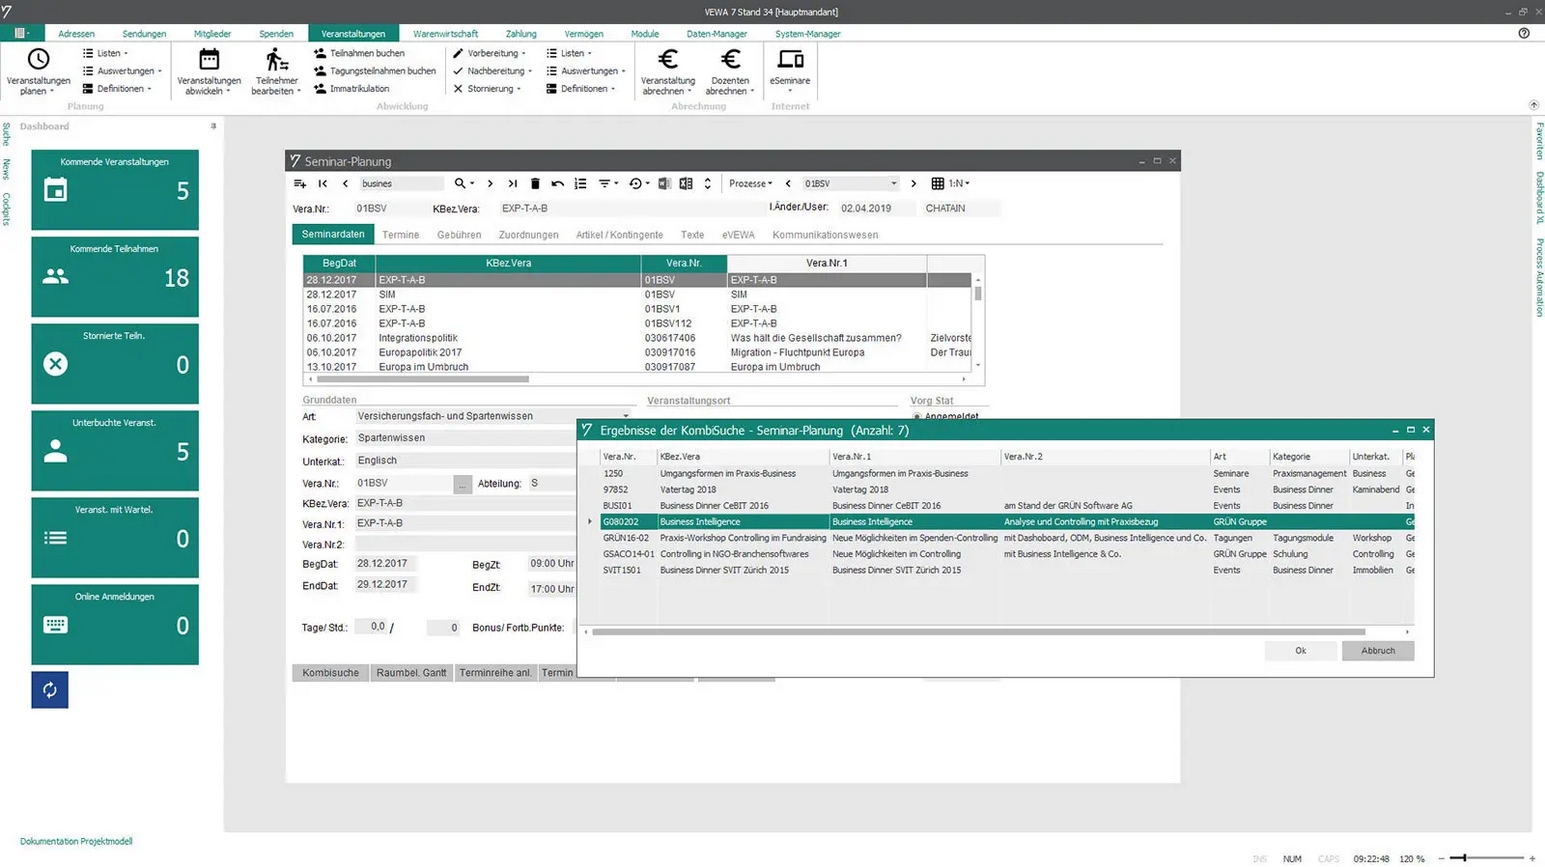
Task: Switch to the Gebühren tab
Action: click(458, 235)
